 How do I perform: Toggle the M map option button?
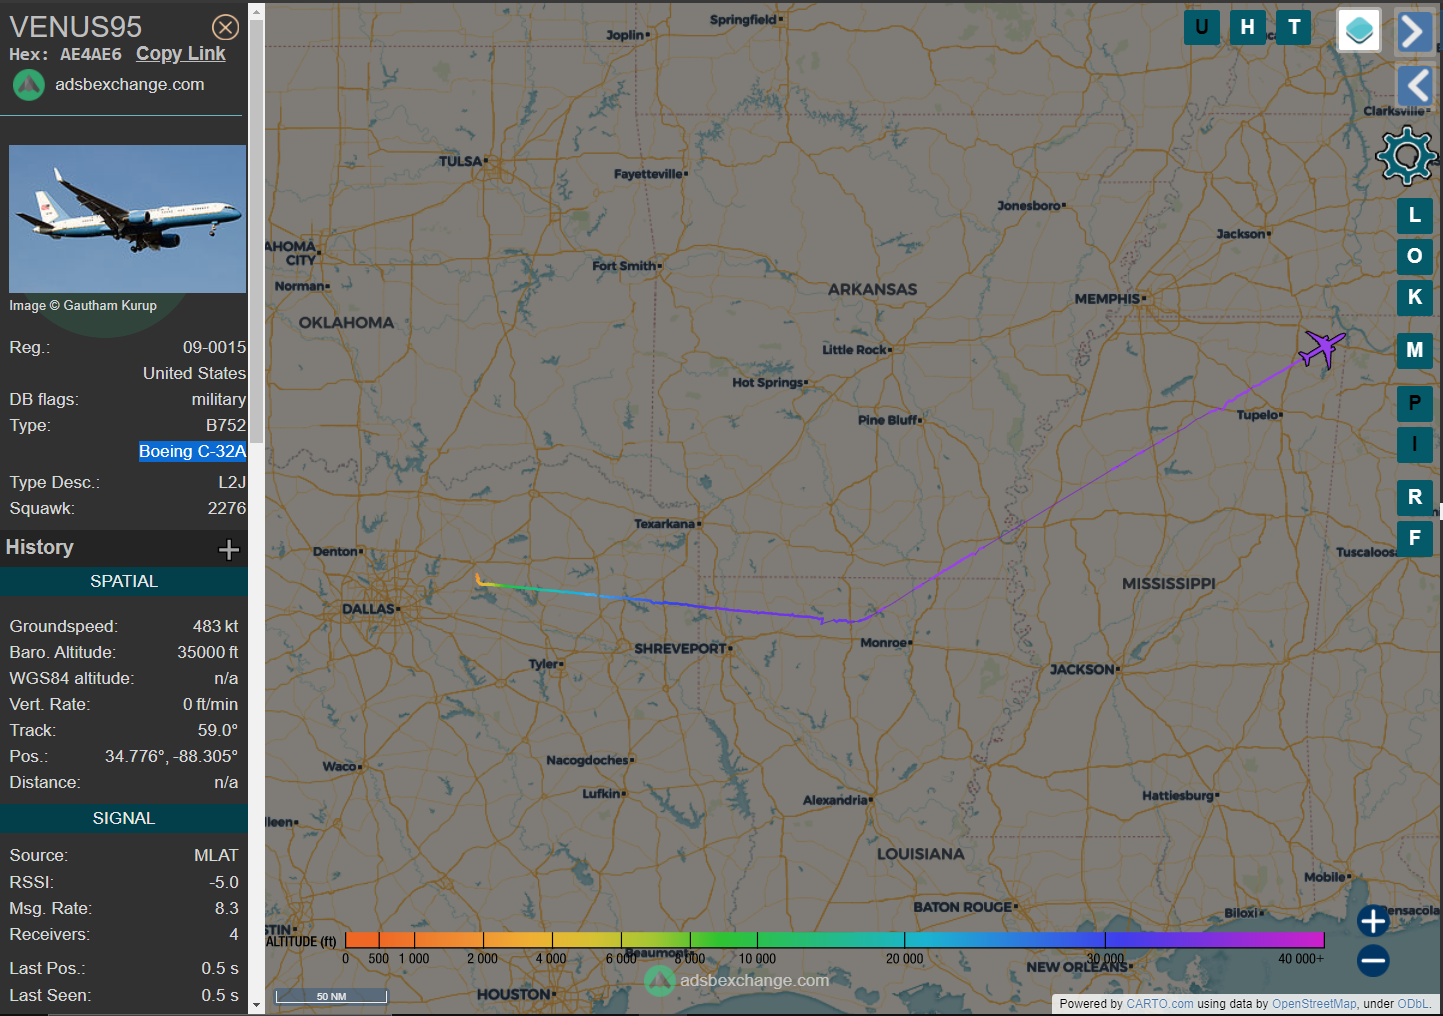(1414, 350)
